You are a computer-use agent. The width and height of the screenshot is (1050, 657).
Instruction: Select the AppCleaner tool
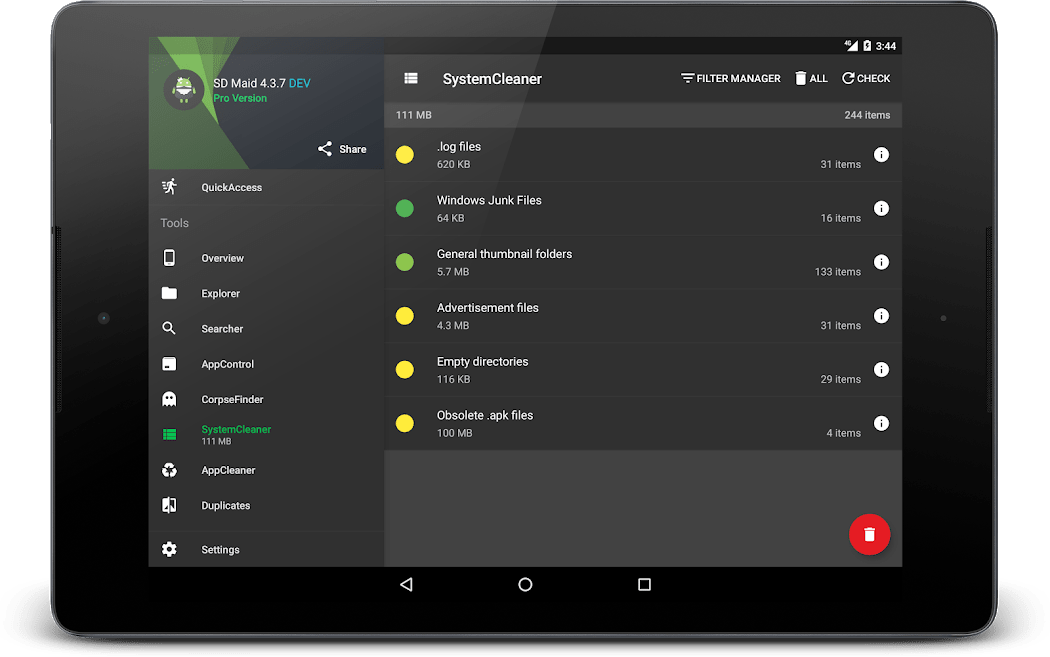click(228, 469)
